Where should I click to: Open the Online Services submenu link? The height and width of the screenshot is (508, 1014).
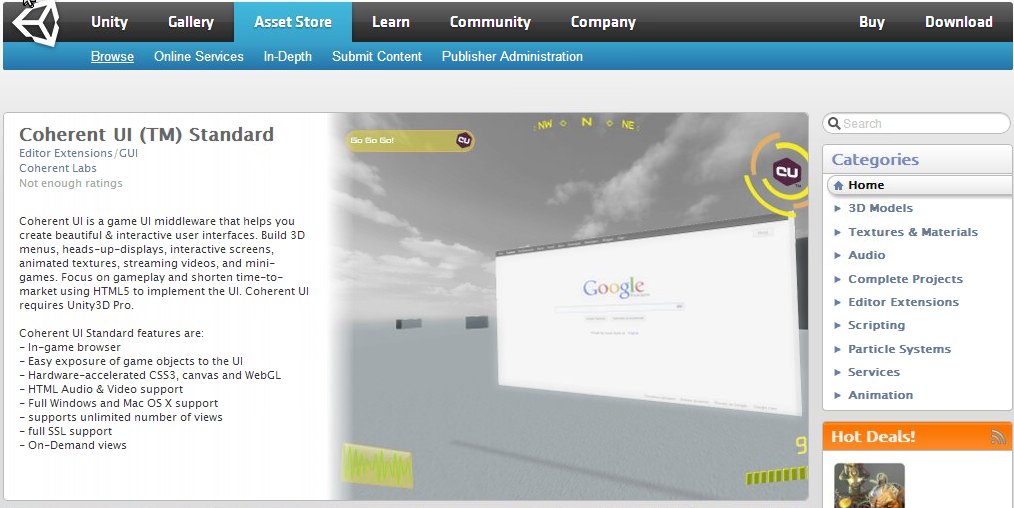pos(199,57)
